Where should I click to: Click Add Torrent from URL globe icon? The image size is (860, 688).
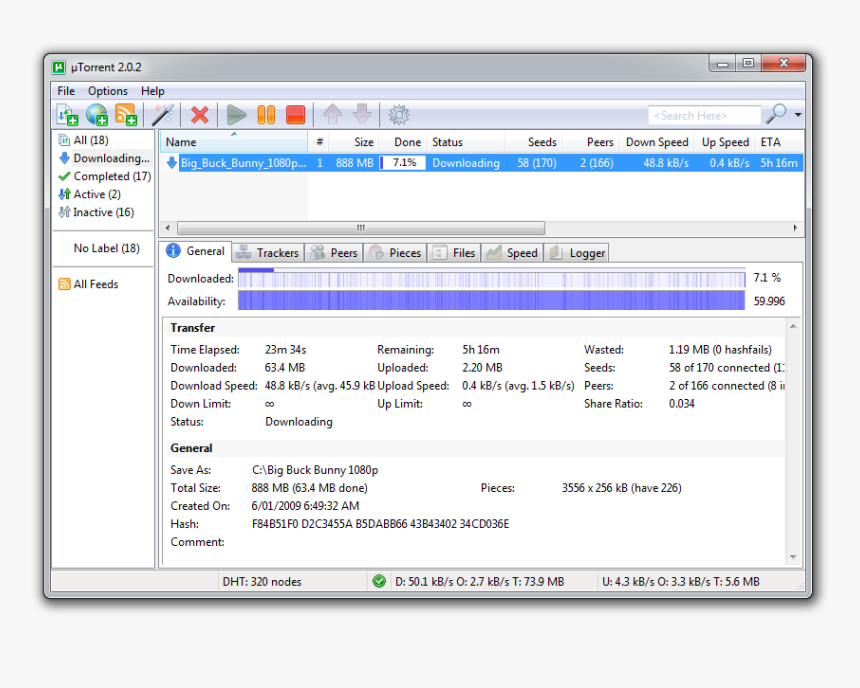coord(97,115)
